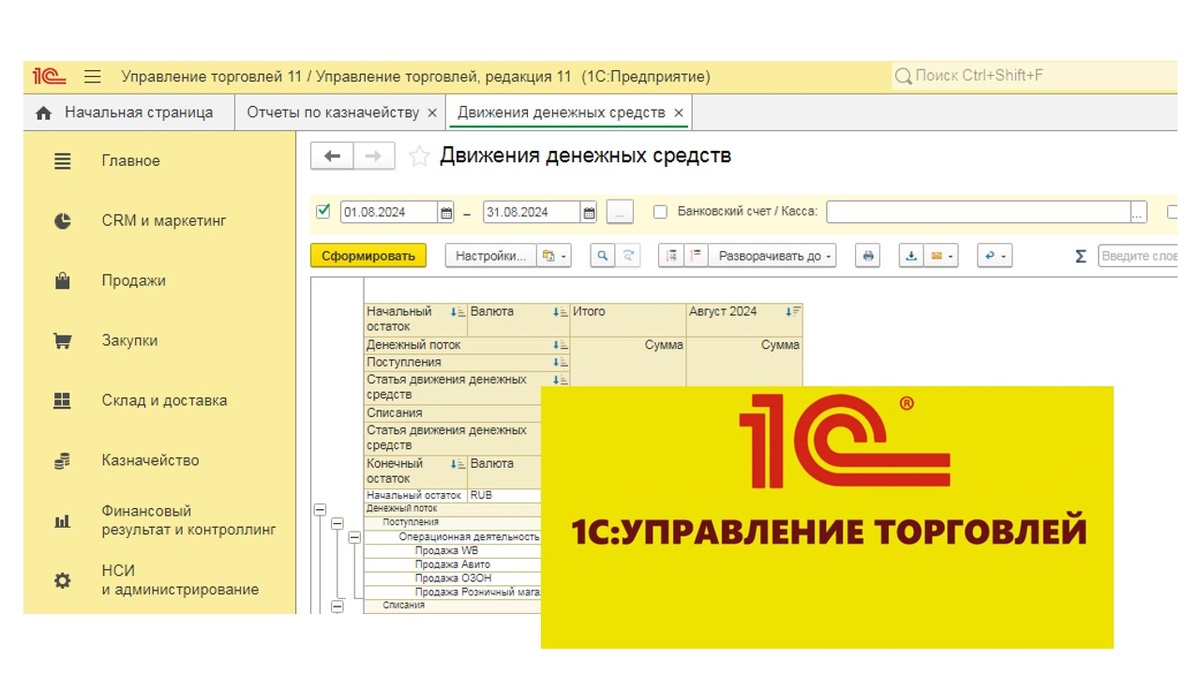Click the Закупки cart icon
This screenshot has height=675, width=1200.
click(61, 340)
